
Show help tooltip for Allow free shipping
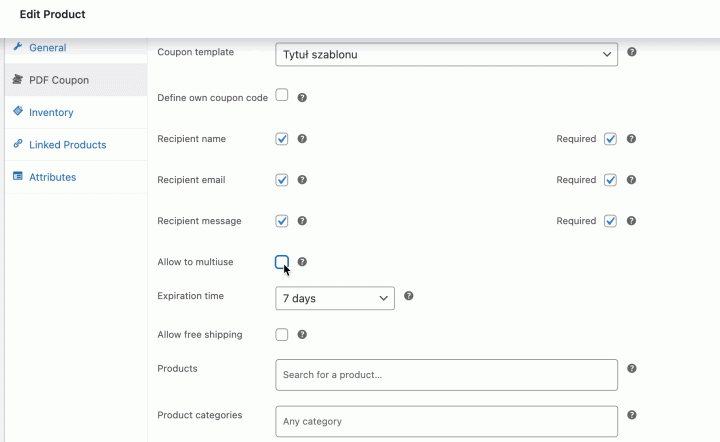(x=302, y=335)
